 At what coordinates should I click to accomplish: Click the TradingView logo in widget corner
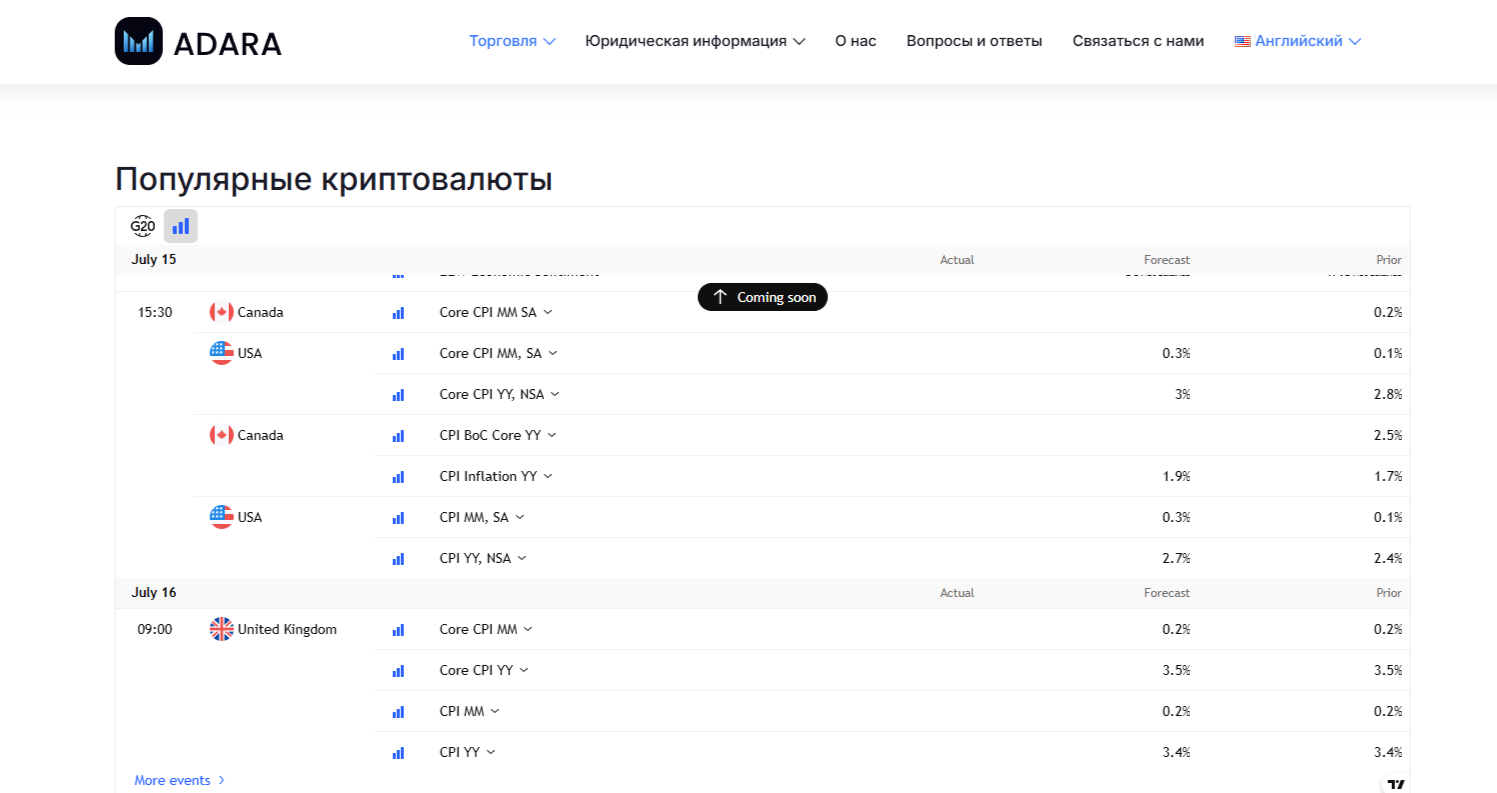pyautogui.click(x=1396, y=785)
